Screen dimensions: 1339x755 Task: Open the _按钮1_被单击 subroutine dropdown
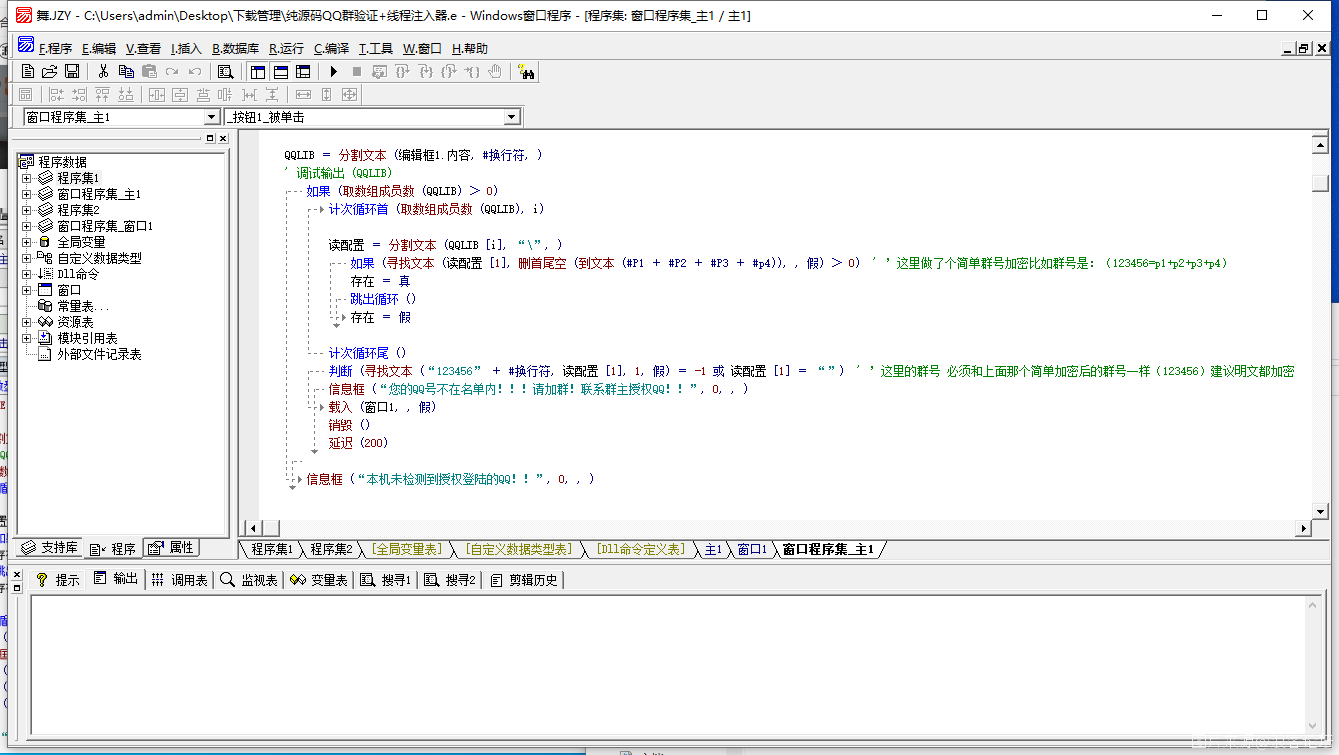pos(512,117)
